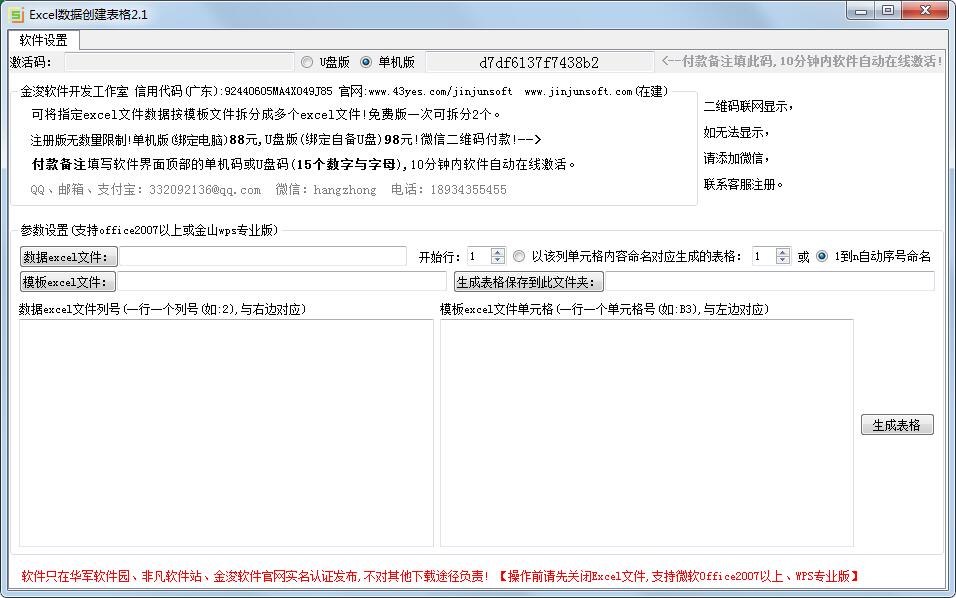Decrease the 开始行 value with down arrow
This screenshot has height=598, width=956.
point(498,261)
